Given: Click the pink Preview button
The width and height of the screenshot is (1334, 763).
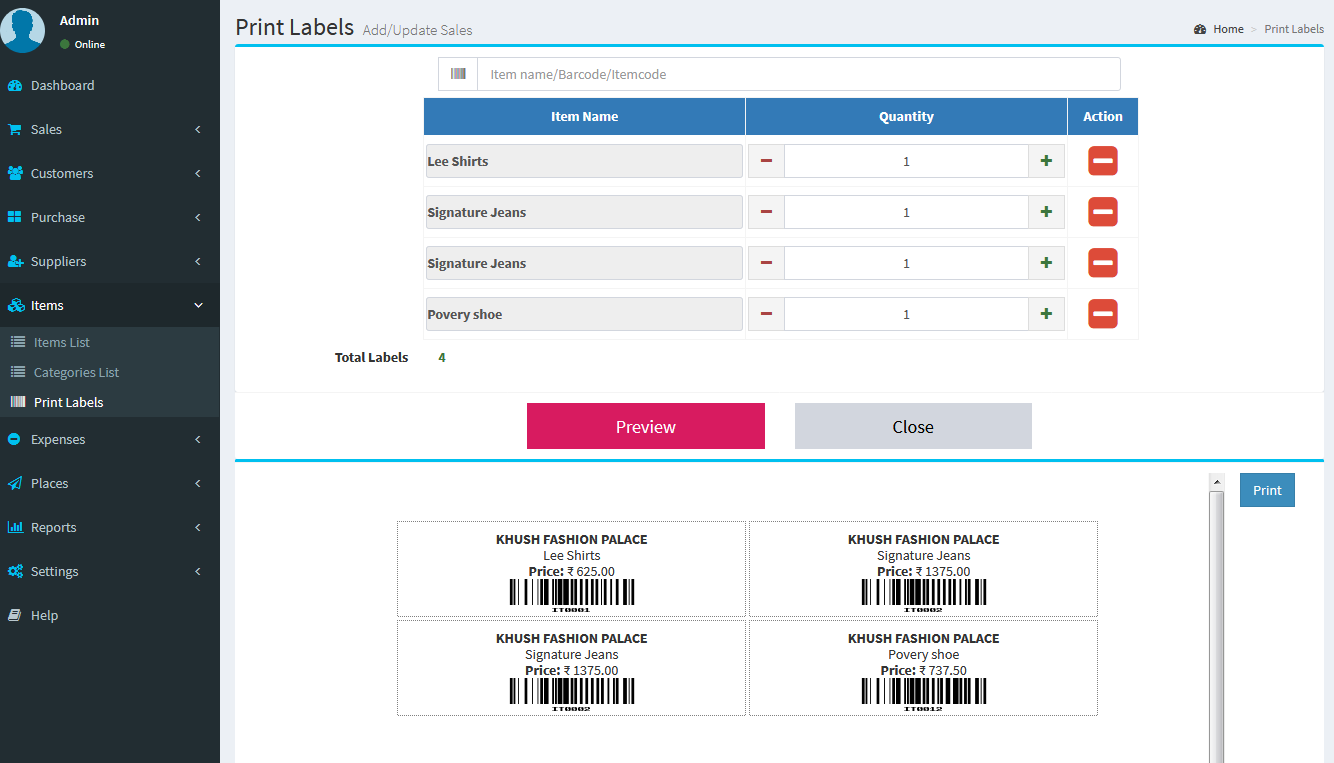Looking at the screenshot, I should pyautogui.click(x=646, y=426).
